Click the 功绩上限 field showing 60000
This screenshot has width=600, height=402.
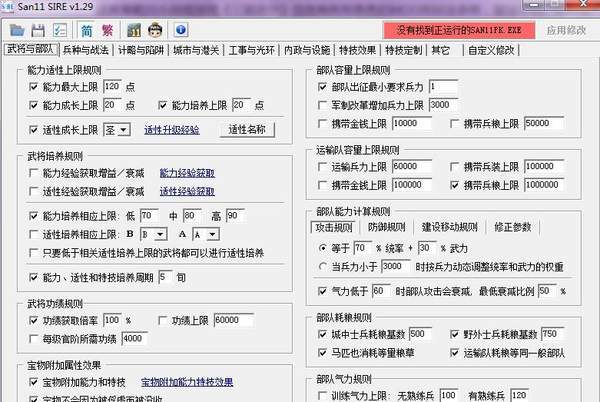[233, 320]
